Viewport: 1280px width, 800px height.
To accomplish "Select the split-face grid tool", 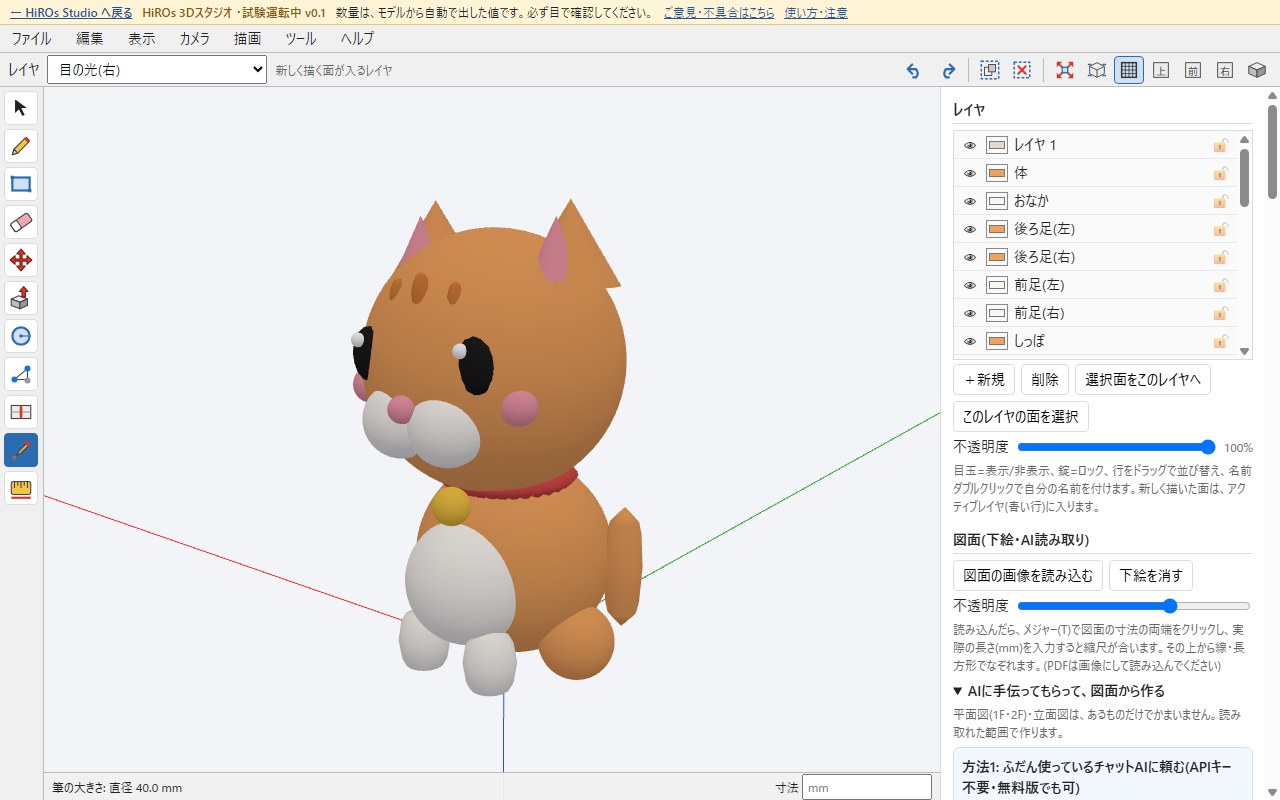I will (21, 412).
